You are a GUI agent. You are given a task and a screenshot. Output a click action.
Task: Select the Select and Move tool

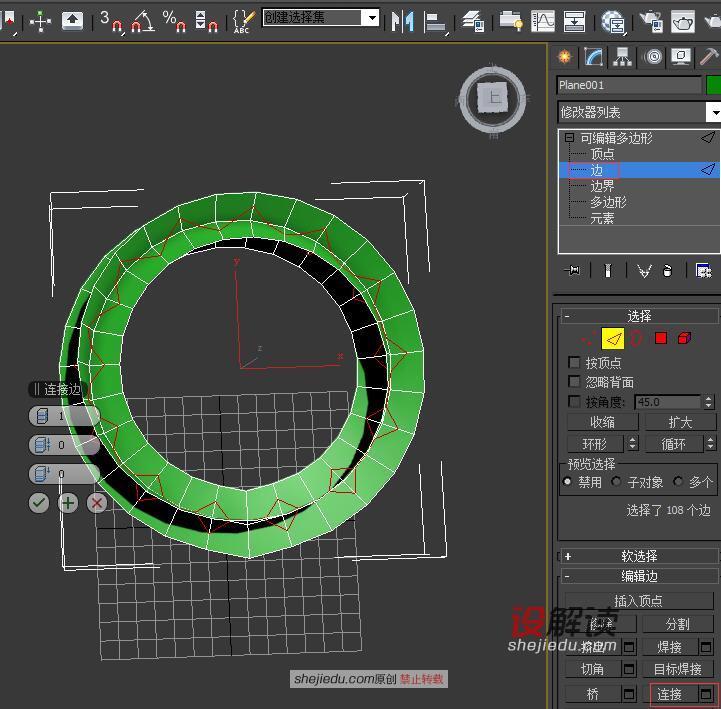pos(40,21)
